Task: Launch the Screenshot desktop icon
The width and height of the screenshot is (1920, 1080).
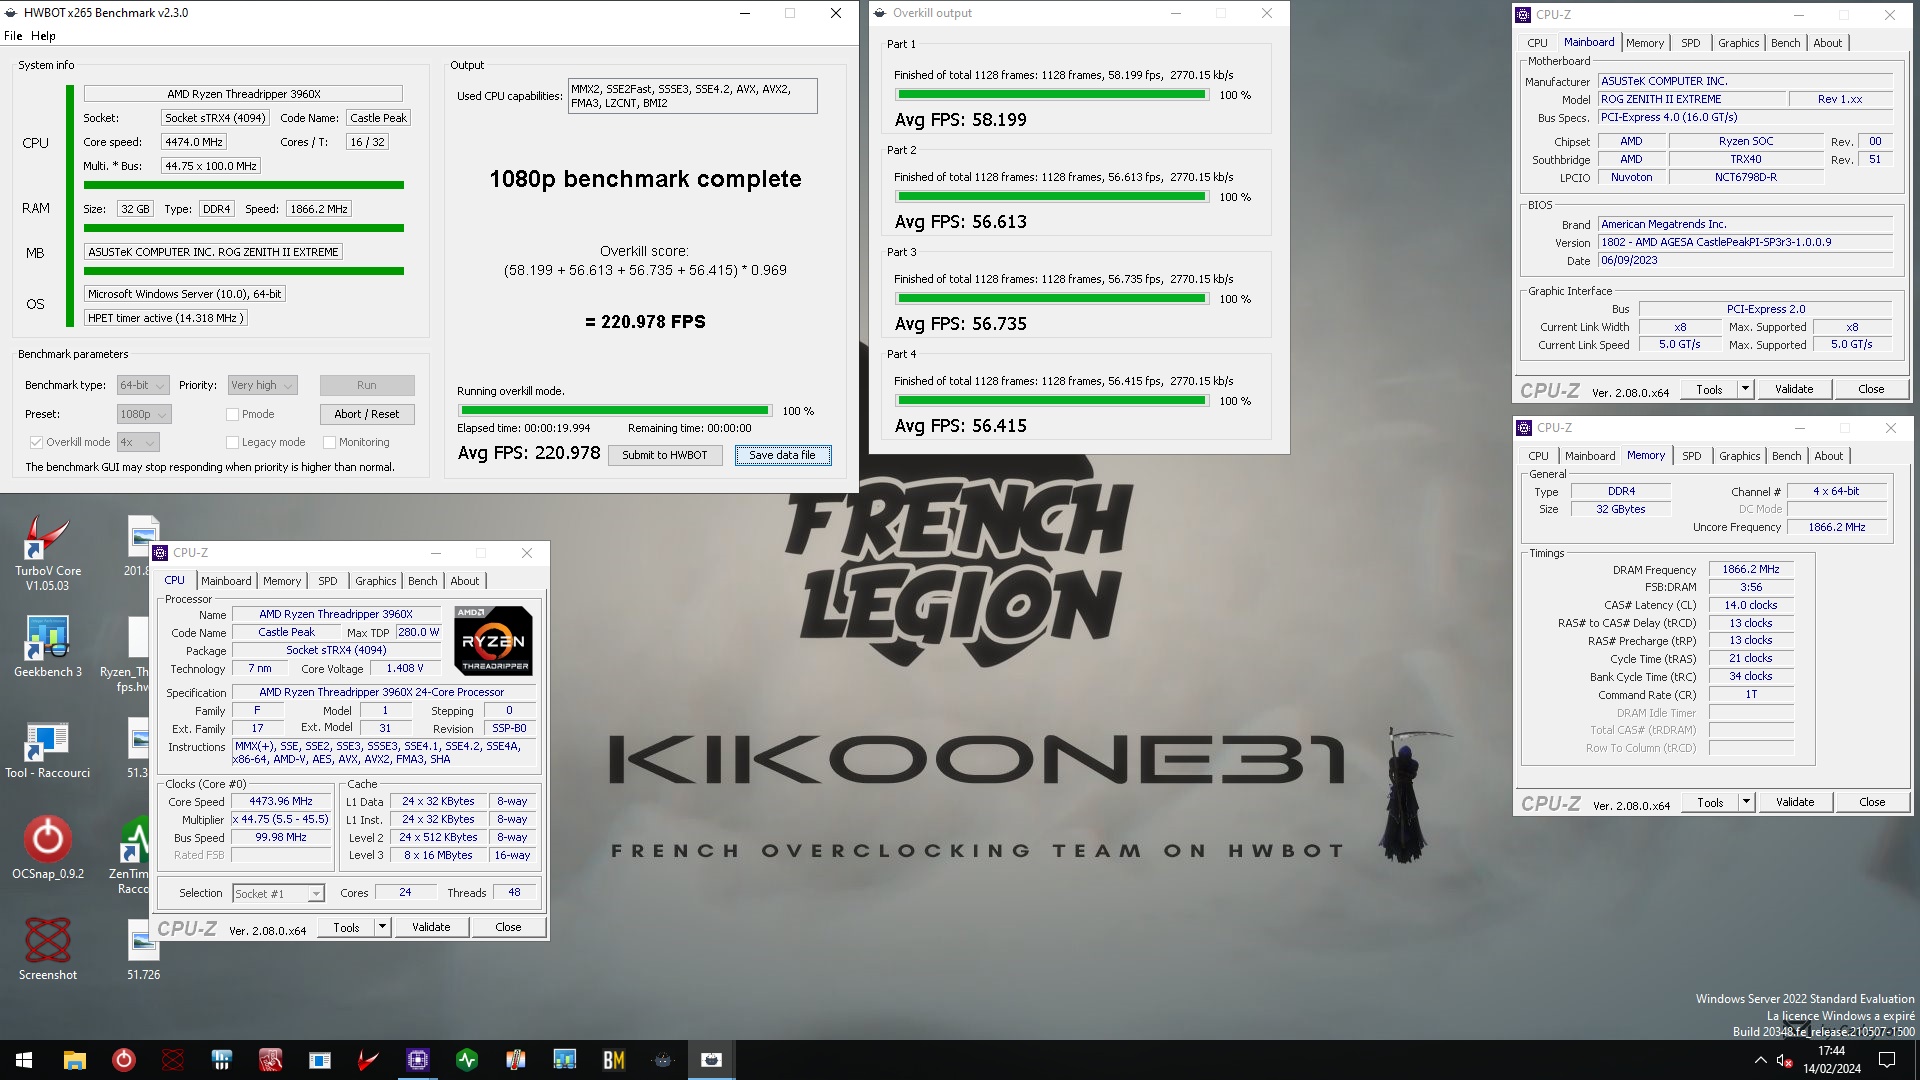Action: pyautogui.click(x=47, y=948)
